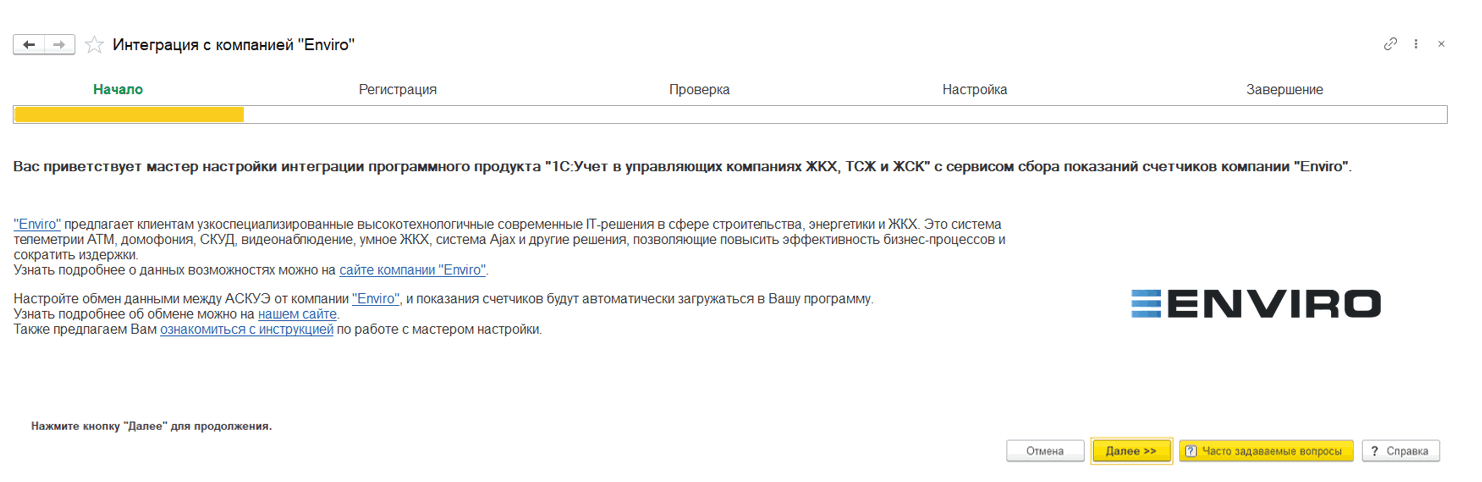The image size is (1482, 482).
Task: Select the Начало wizard step
Action: pos(118,89)
